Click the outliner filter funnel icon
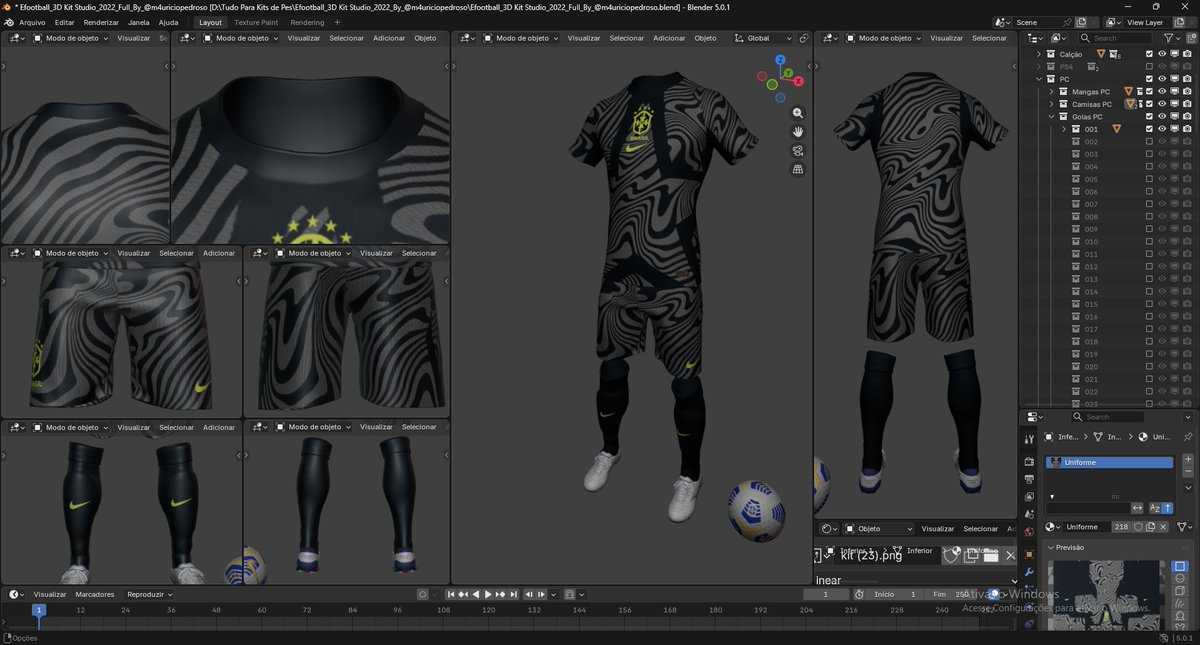The image size is (1200, 645). tap(1169, 38)
